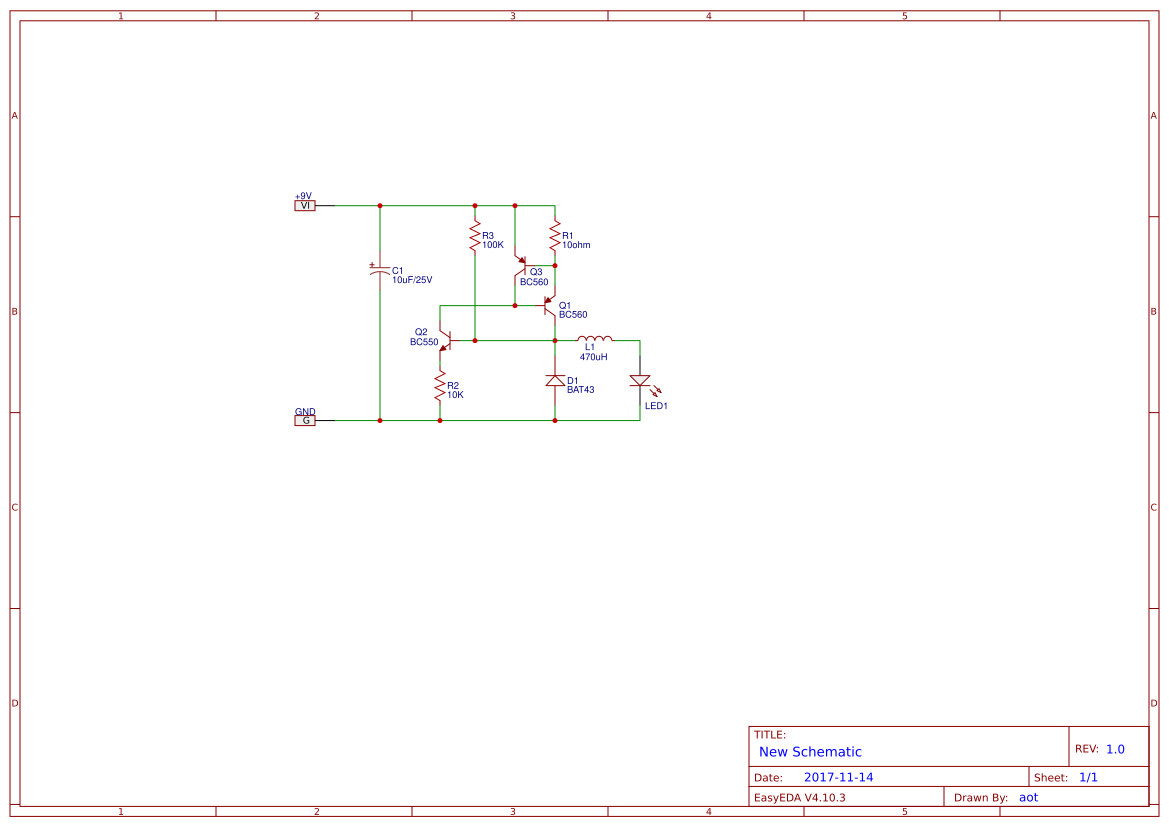Click the GND G ground port
The width and height of the screenshot is (1169, 827).
pos(305,419)
